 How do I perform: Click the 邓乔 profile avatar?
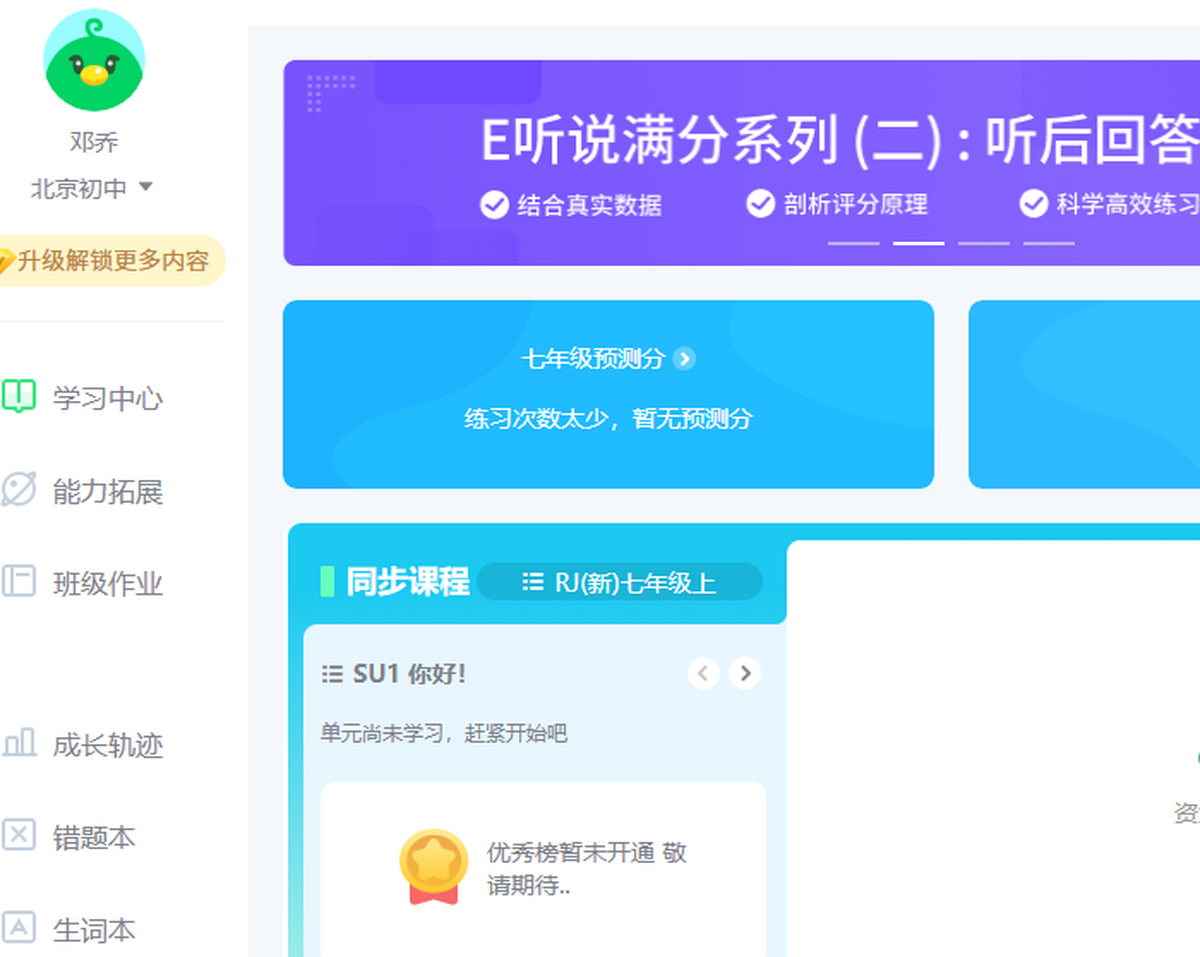95,60
